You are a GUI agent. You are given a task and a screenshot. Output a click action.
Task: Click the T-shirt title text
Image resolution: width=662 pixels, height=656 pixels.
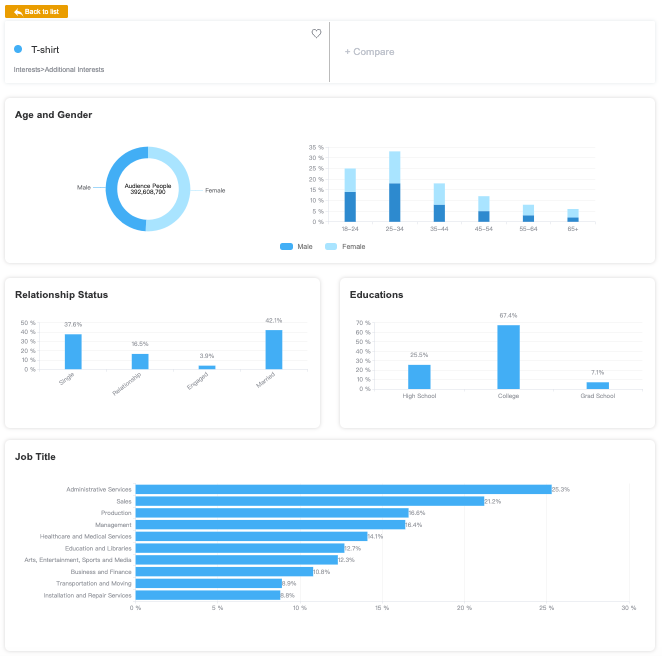(45, 50)
